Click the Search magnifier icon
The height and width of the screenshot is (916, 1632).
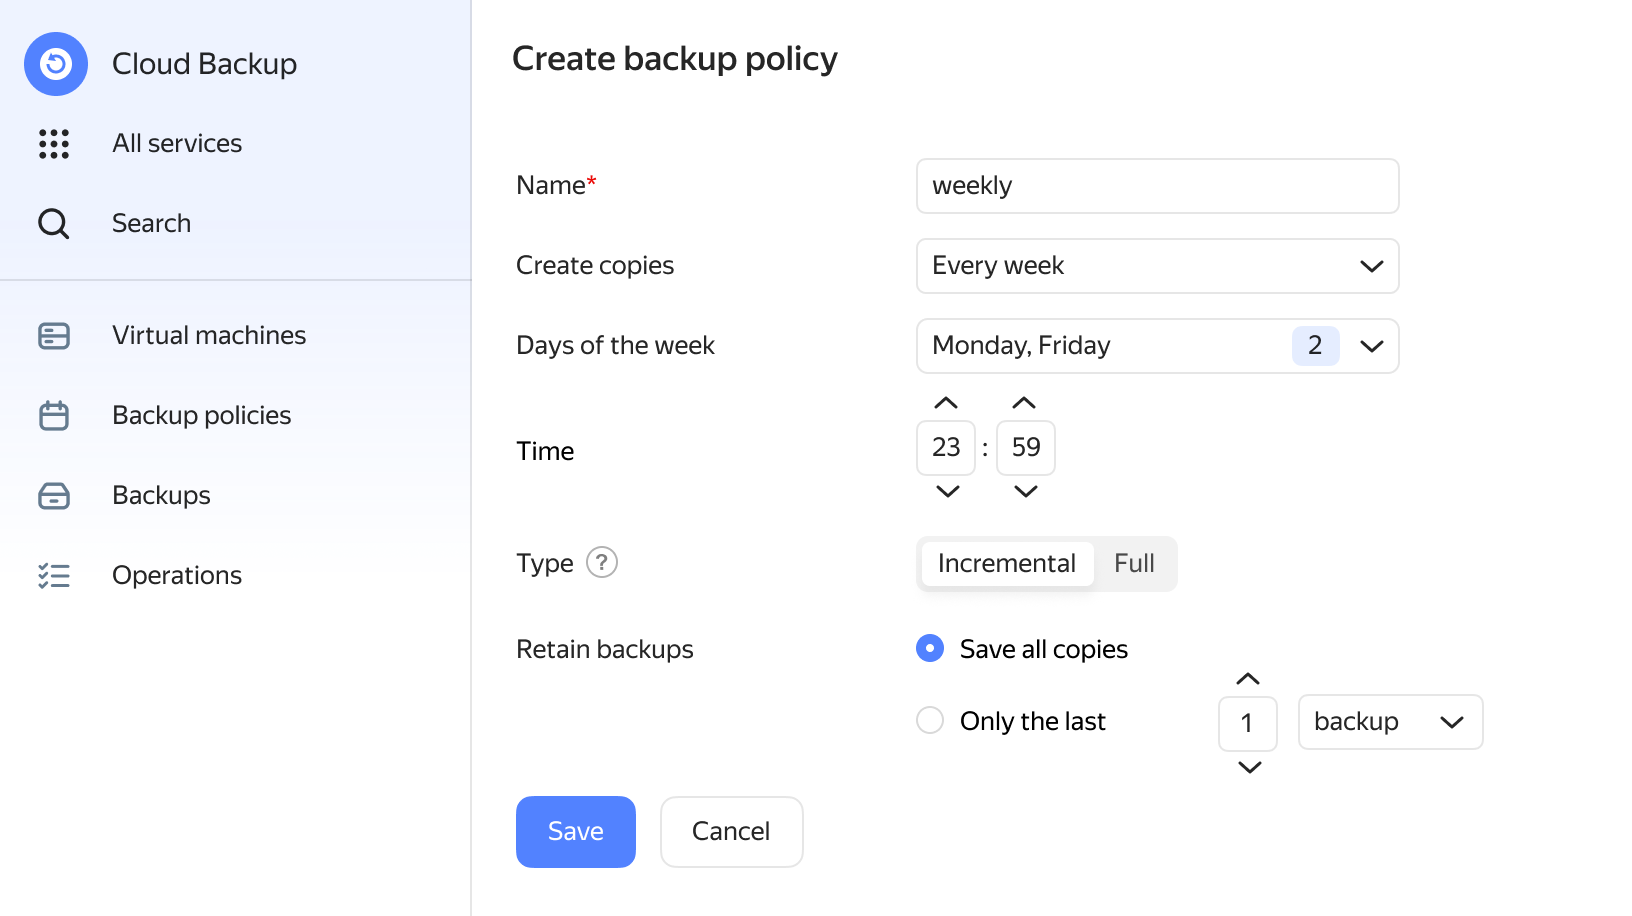coord(54,224)
